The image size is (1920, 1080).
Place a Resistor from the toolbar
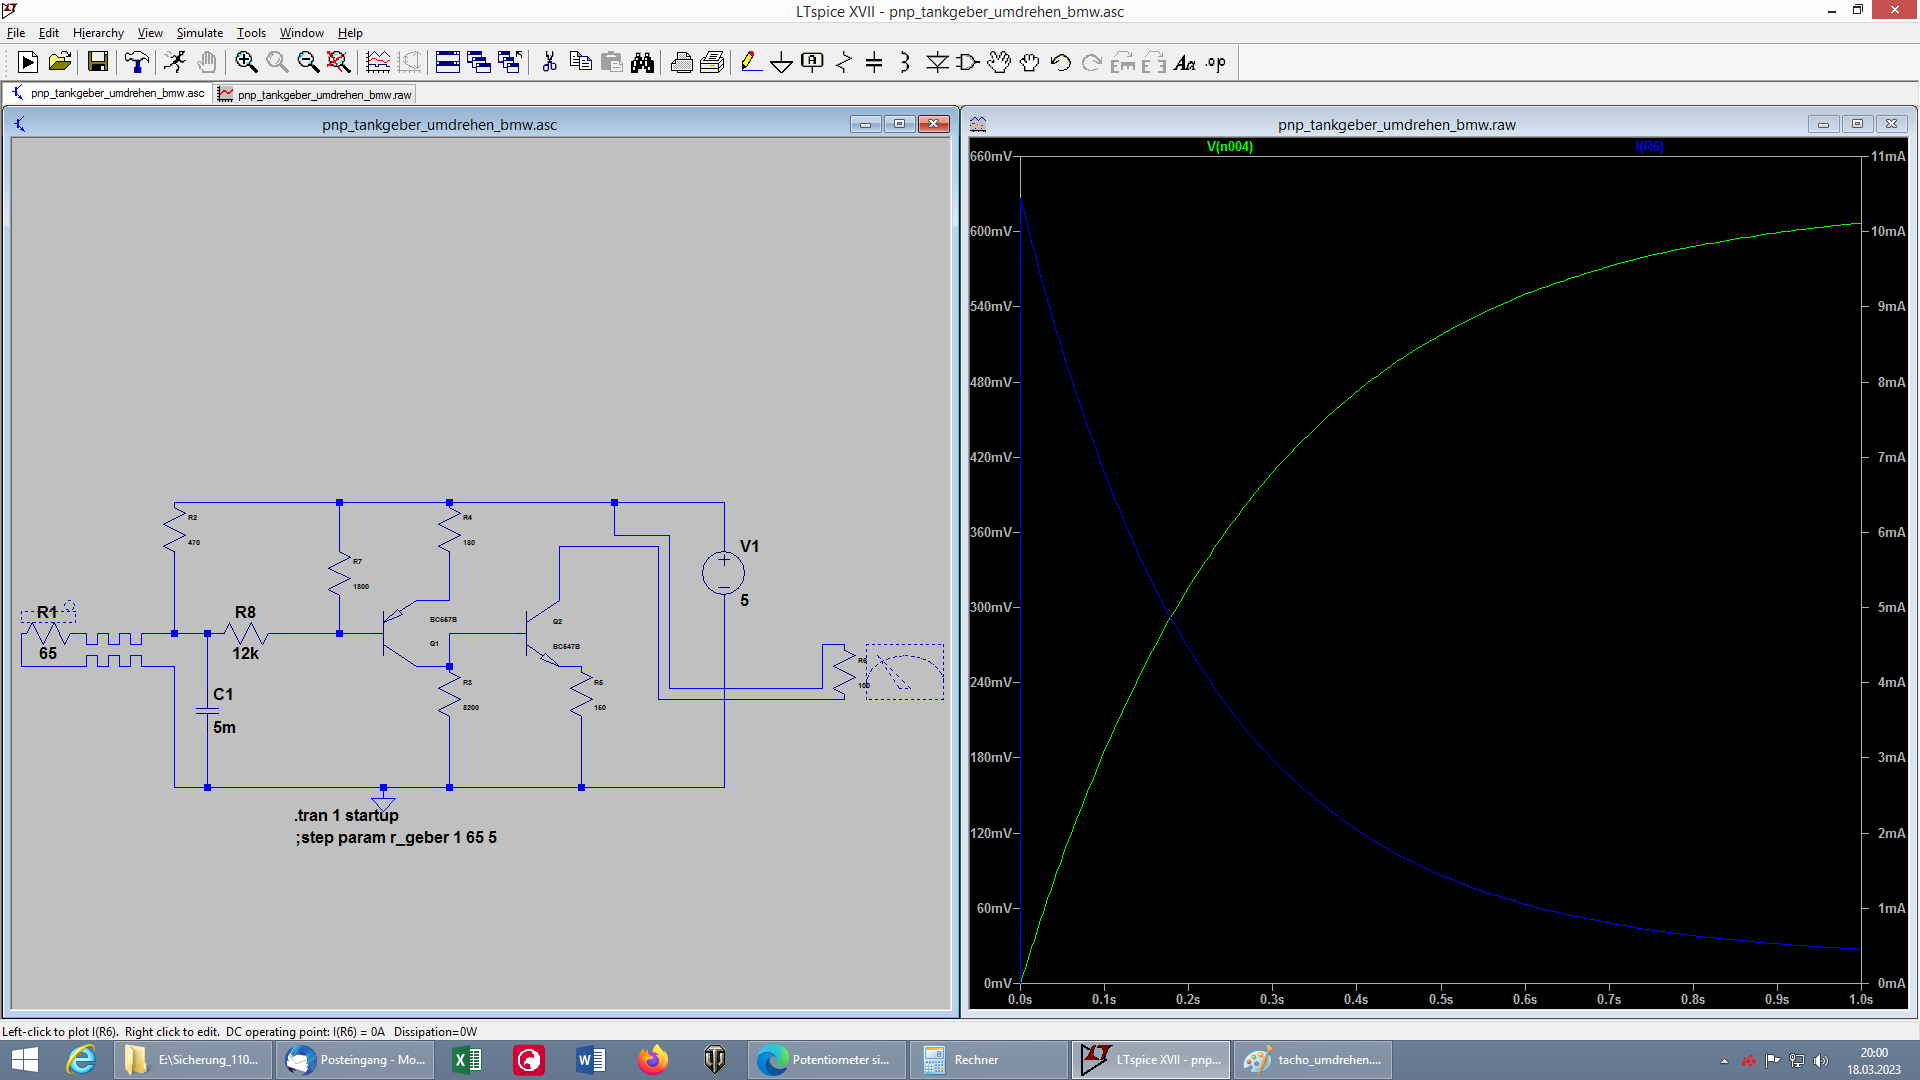843,63
